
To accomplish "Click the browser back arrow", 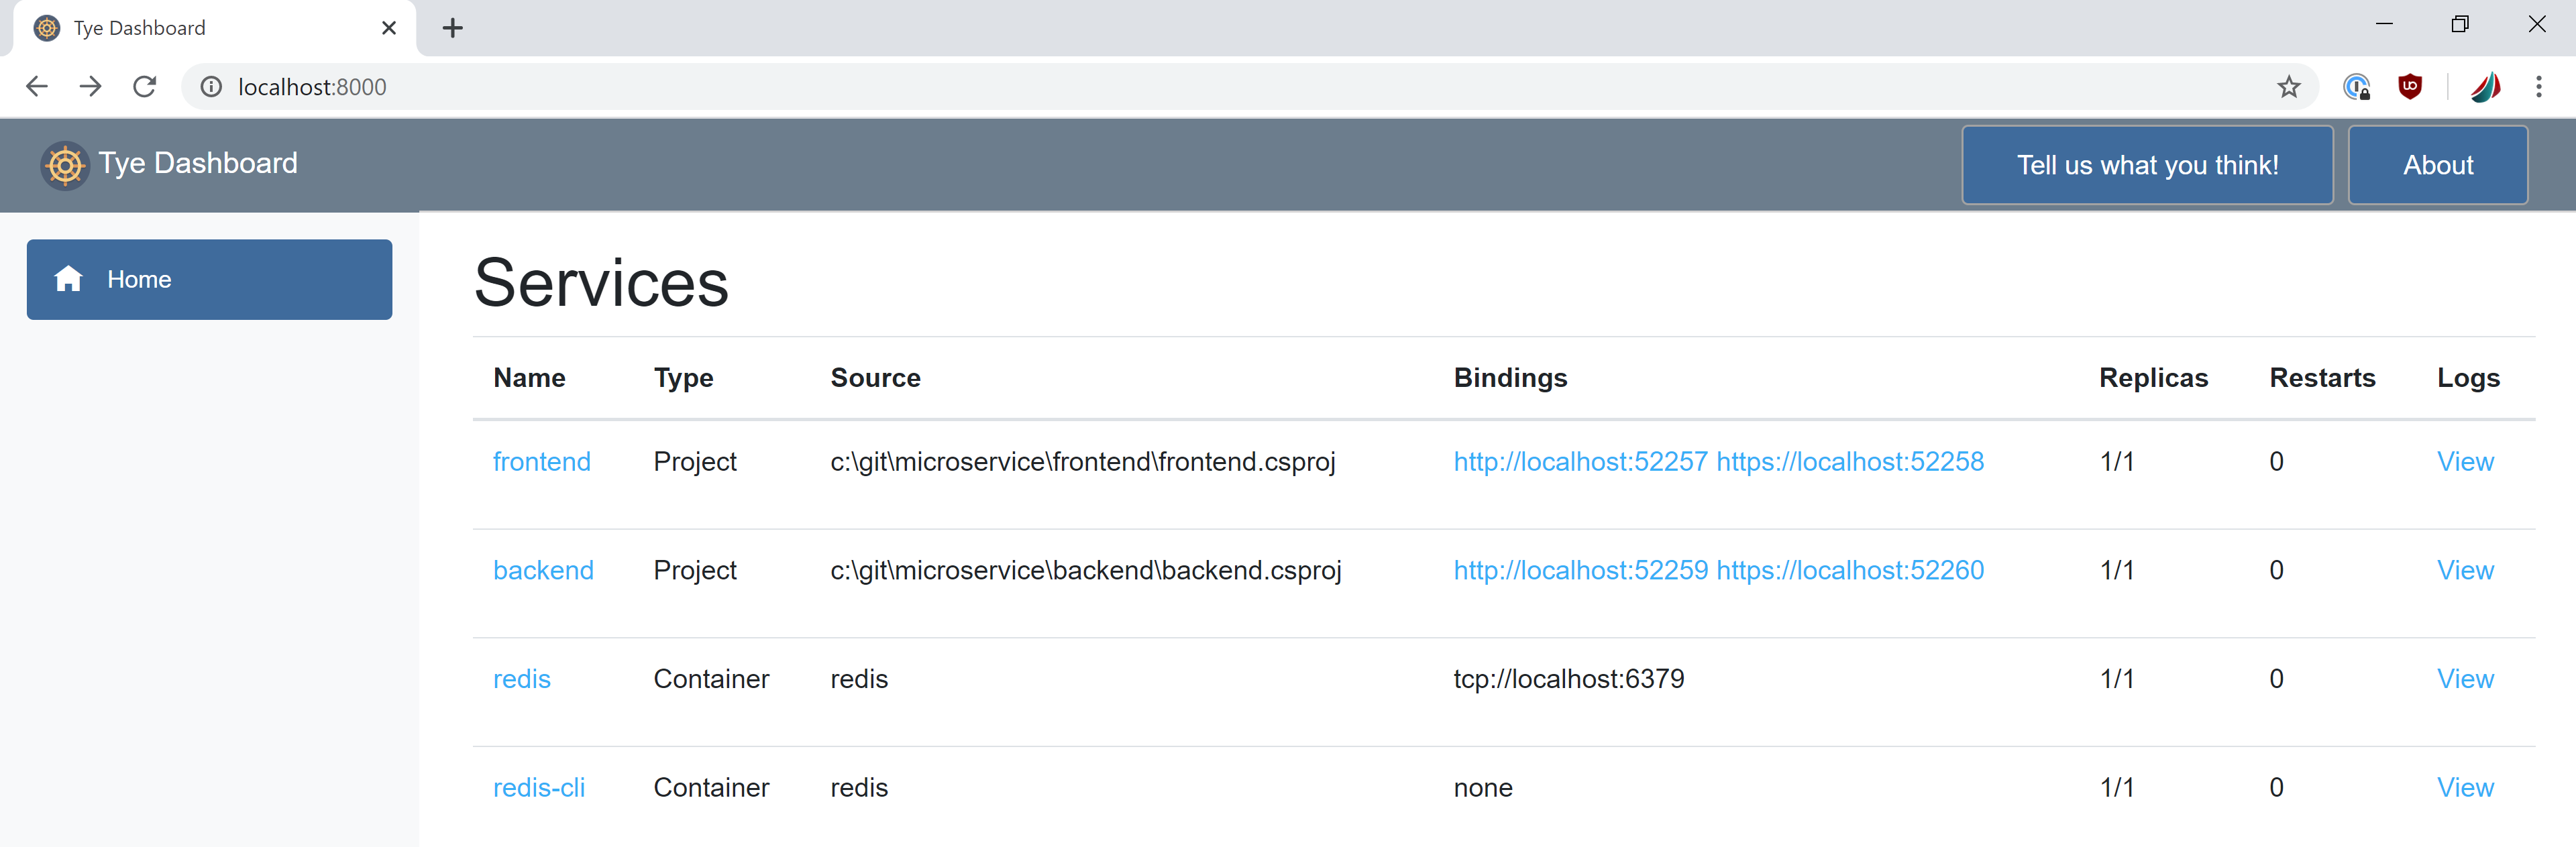I will pos(37,87).
